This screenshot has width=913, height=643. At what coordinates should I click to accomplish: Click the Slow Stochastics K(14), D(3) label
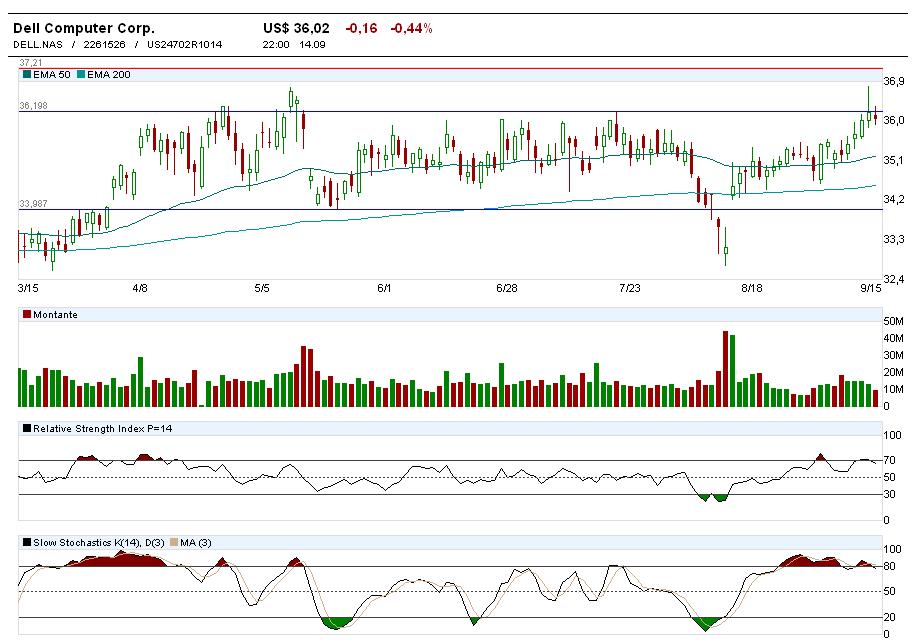point(98,543)
